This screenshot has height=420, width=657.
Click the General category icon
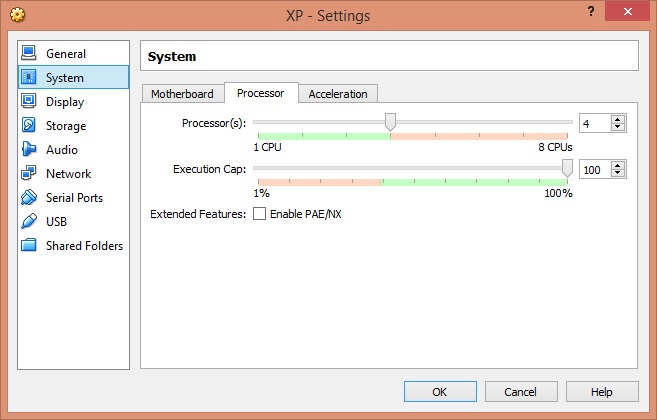pos(28,53)
